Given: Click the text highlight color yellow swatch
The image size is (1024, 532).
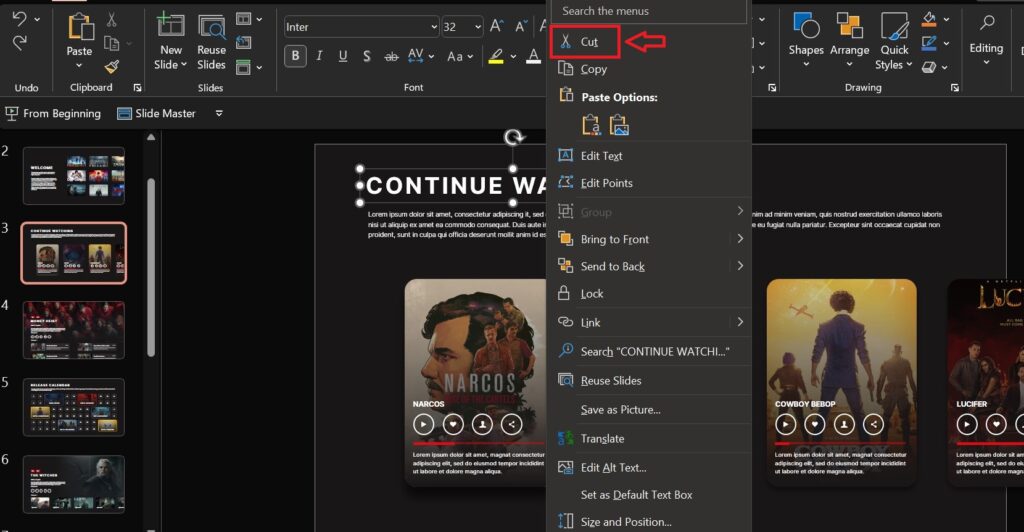Looking at the screenshot, I should pyautogui.click(x=496, y=57).
